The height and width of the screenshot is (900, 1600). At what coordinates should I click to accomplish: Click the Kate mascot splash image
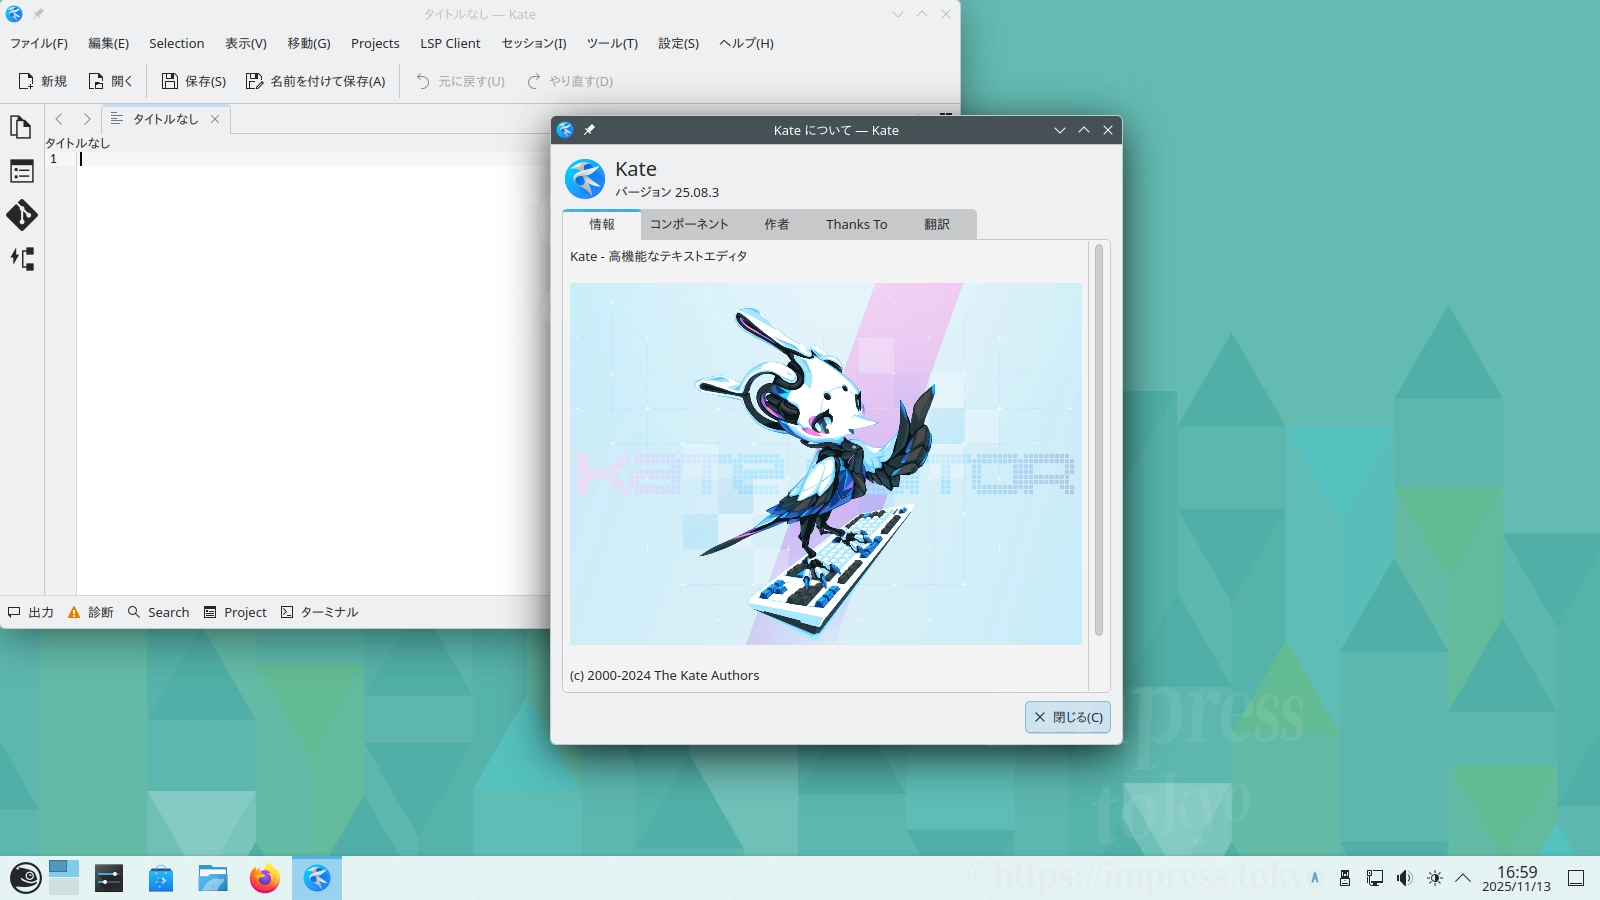pos(826,464)
